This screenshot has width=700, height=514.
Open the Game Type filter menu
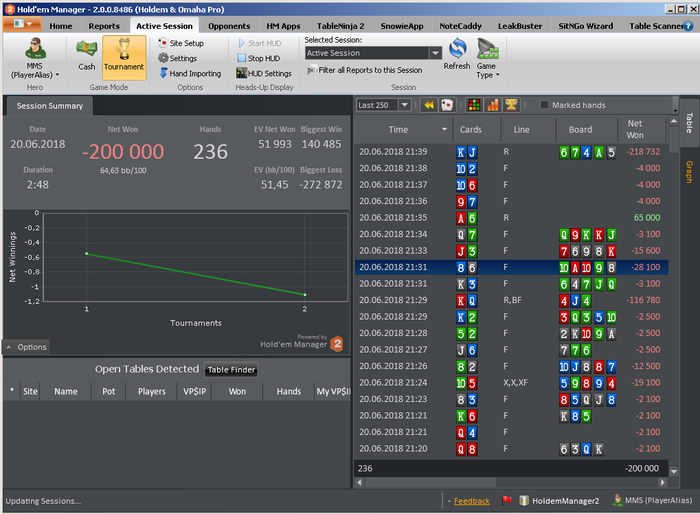click(x=488, y=59)
